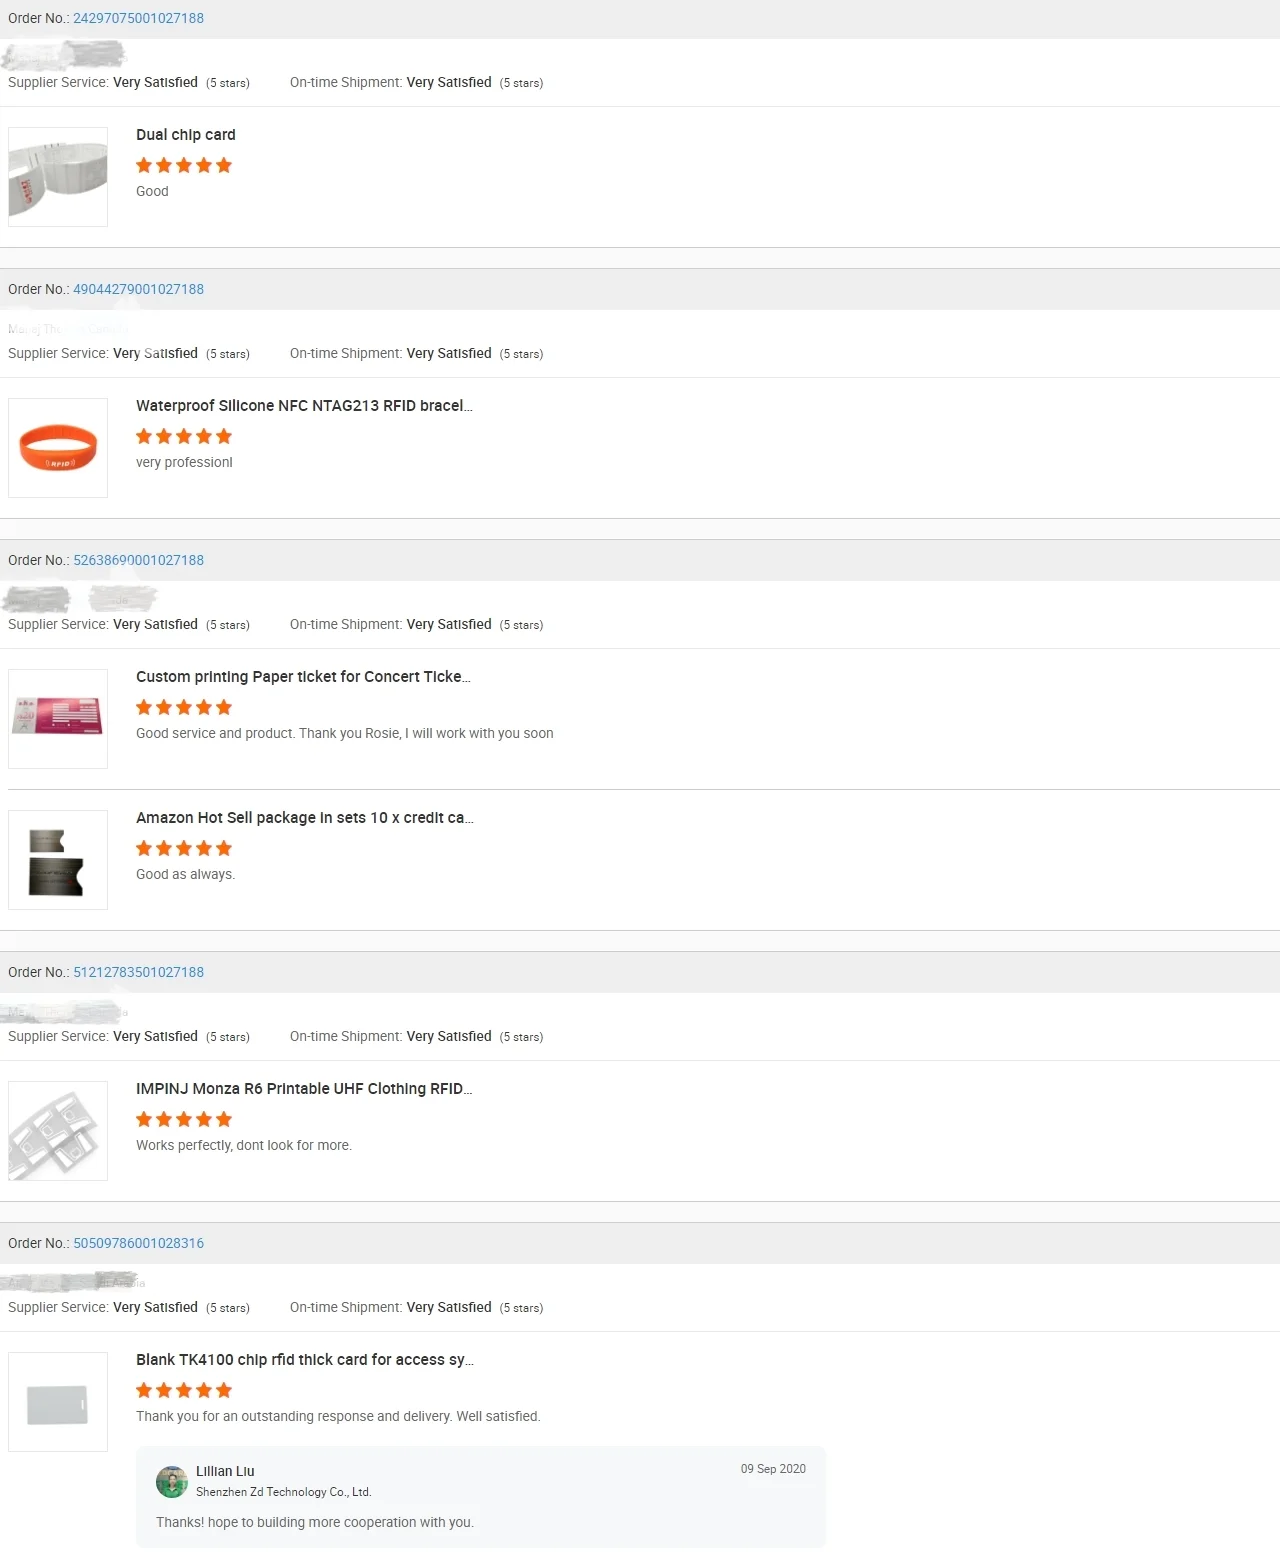The height and width of the screenshot is (1557, 1280).
Task: Open Waterproof Silicone NFC NTAG213 bracelet title
Action: pyautogui.click(x=304, y=406)
